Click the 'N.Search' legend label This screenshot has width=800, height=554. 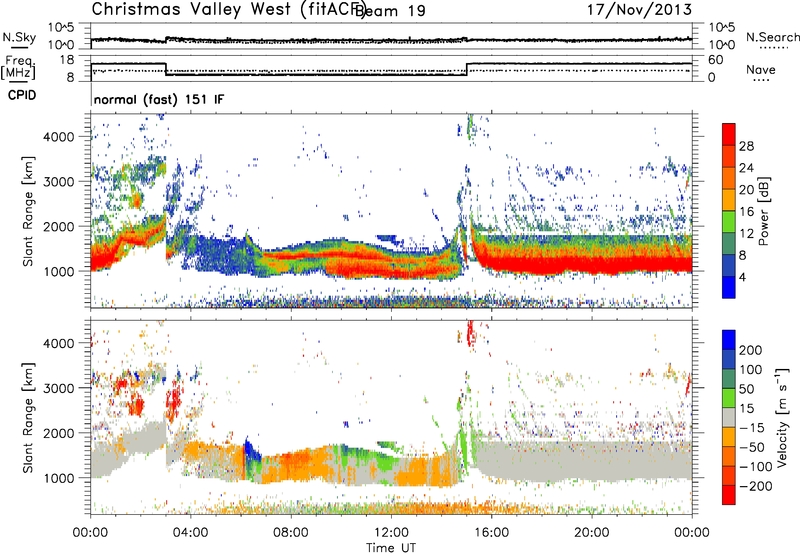[772, 37]
